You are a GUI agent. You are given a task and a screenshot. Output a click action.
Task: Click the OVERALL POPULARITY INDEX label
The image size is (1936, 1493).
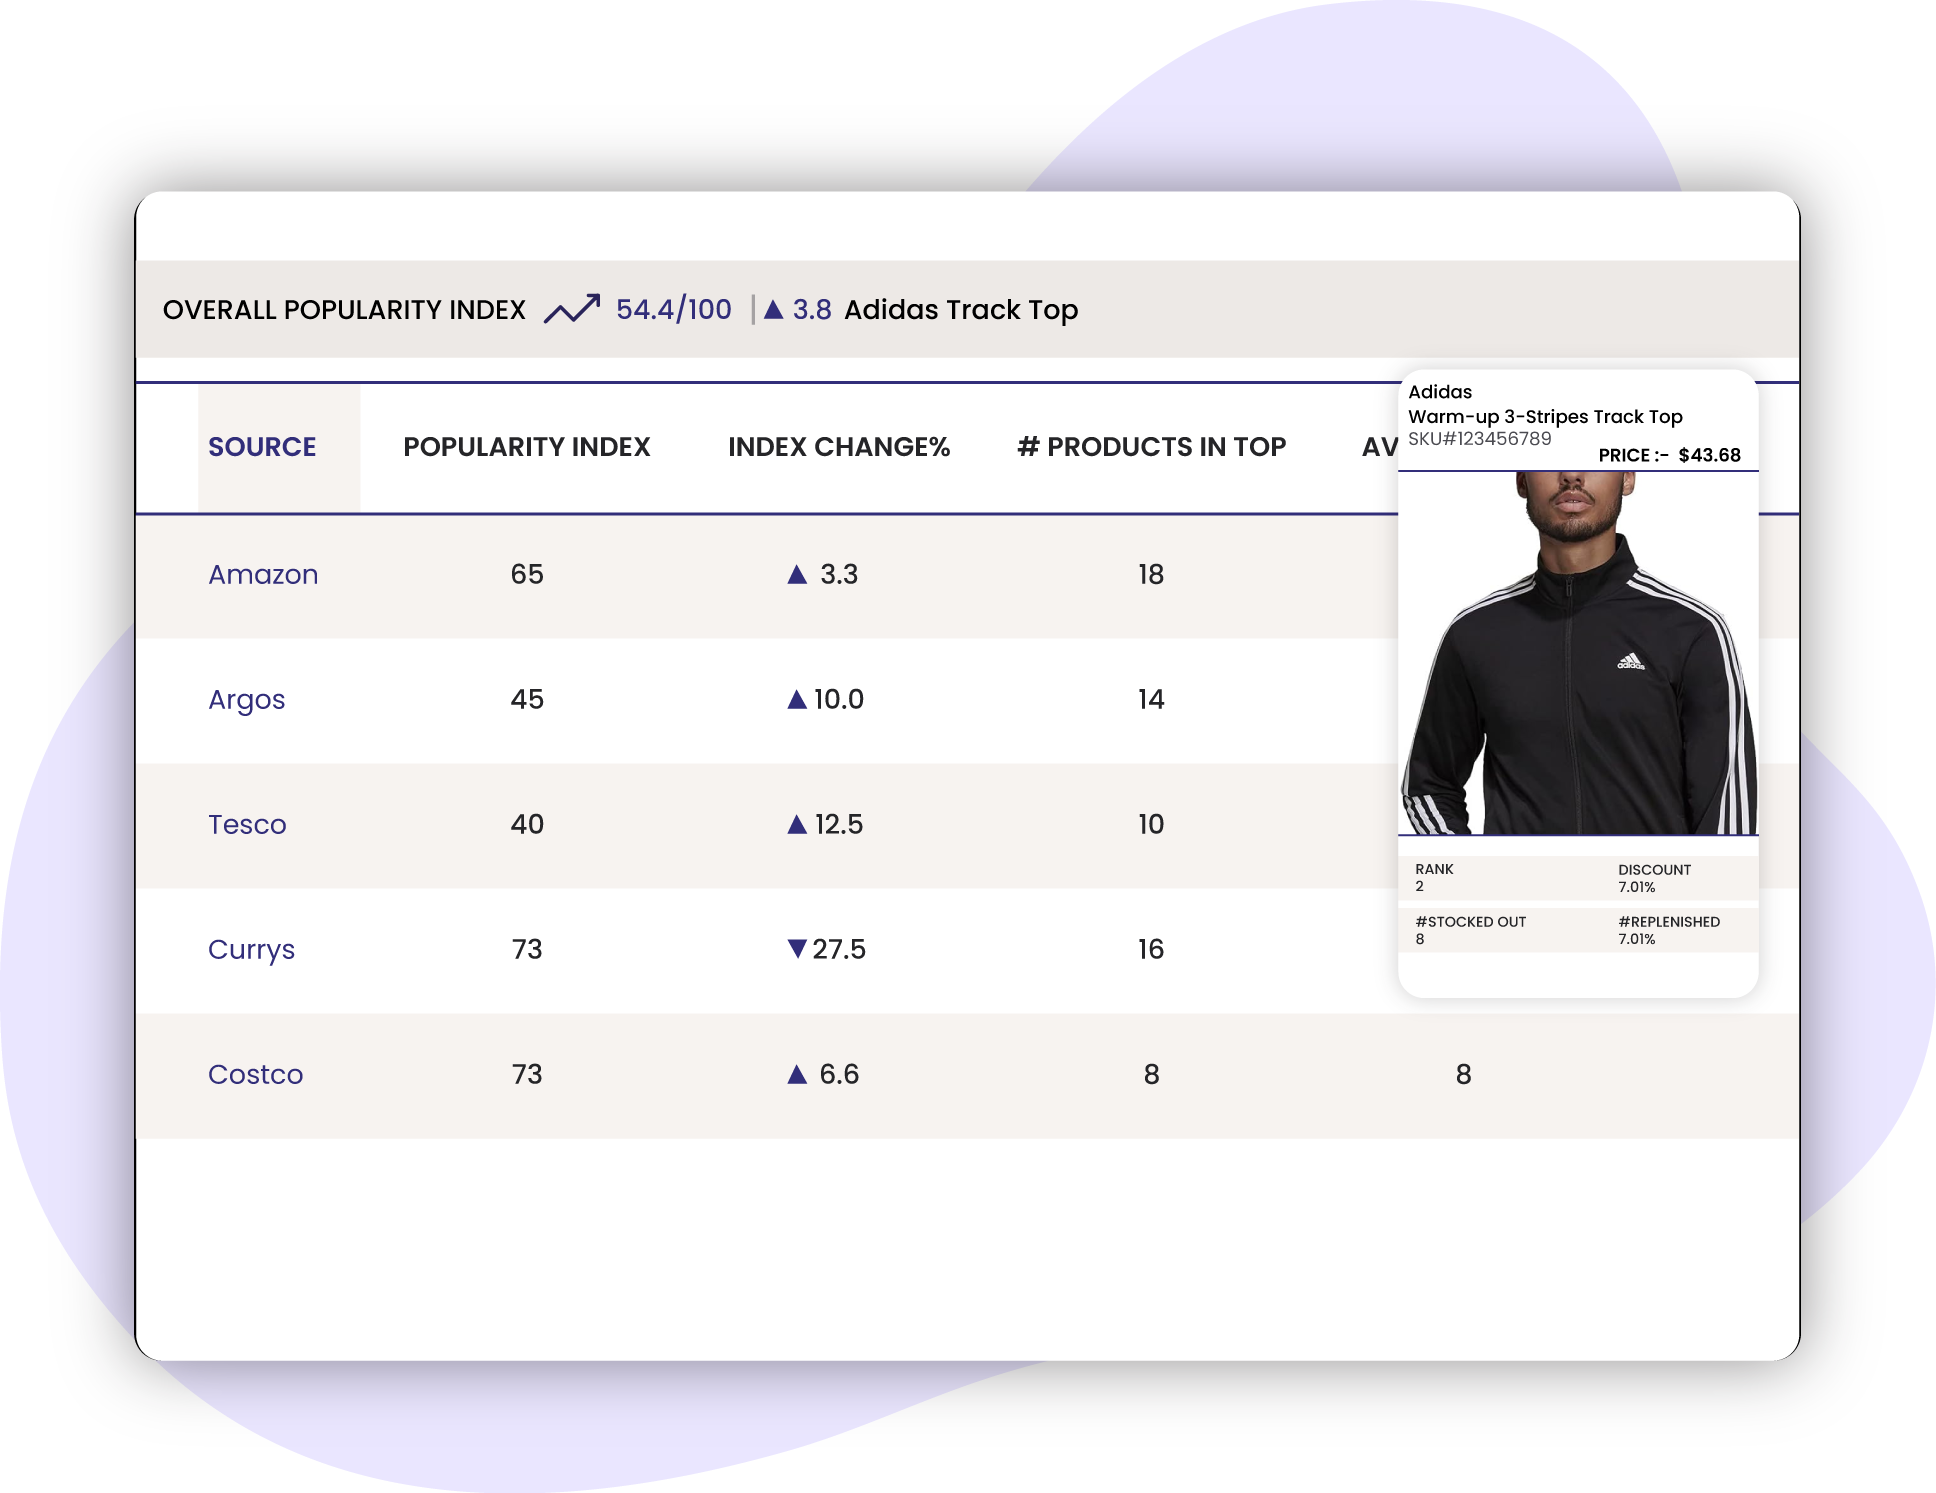[x=344, y=310]
